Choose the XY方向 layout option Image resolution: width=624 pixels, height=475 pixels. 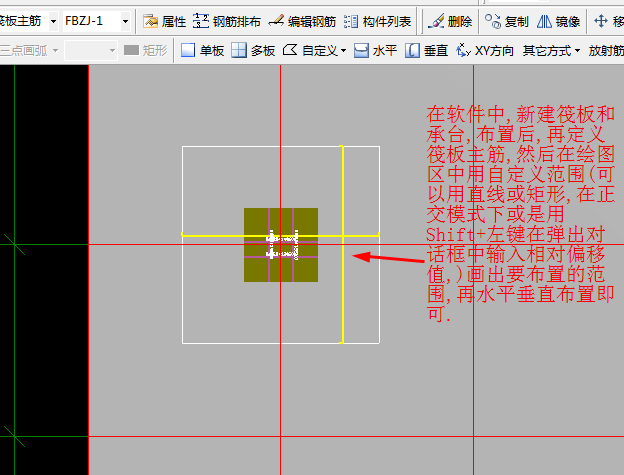pyautogui.click(x=485, y=51)
